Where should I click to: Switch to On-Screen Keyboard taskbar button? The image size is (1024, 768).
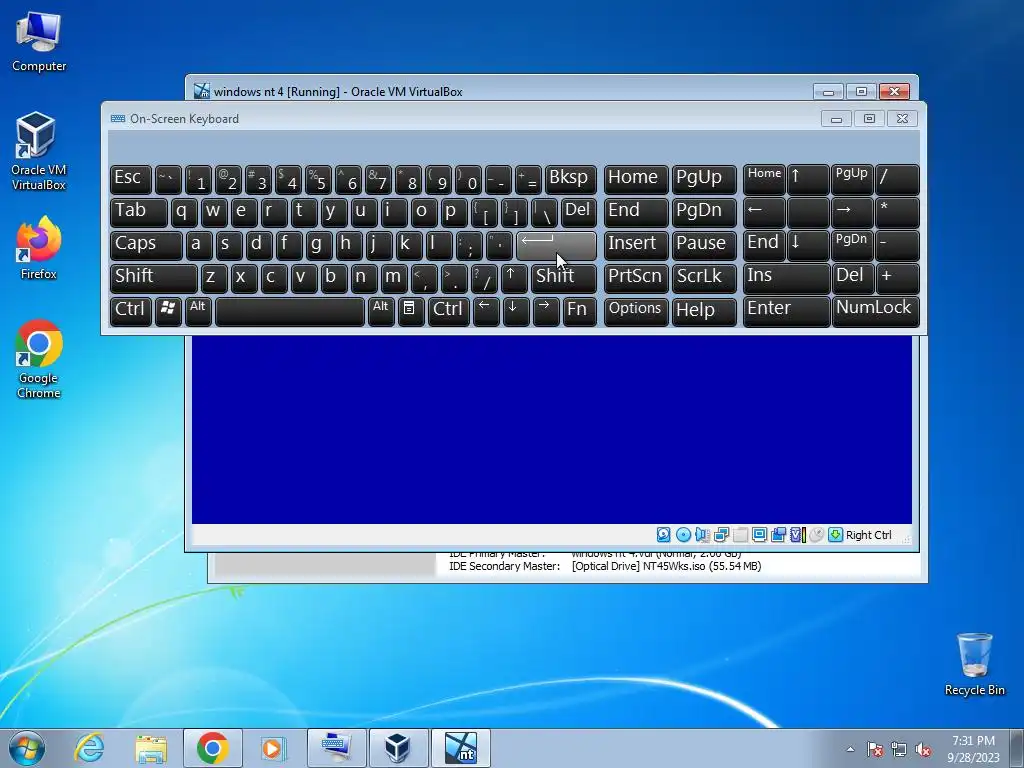[336, 748]
